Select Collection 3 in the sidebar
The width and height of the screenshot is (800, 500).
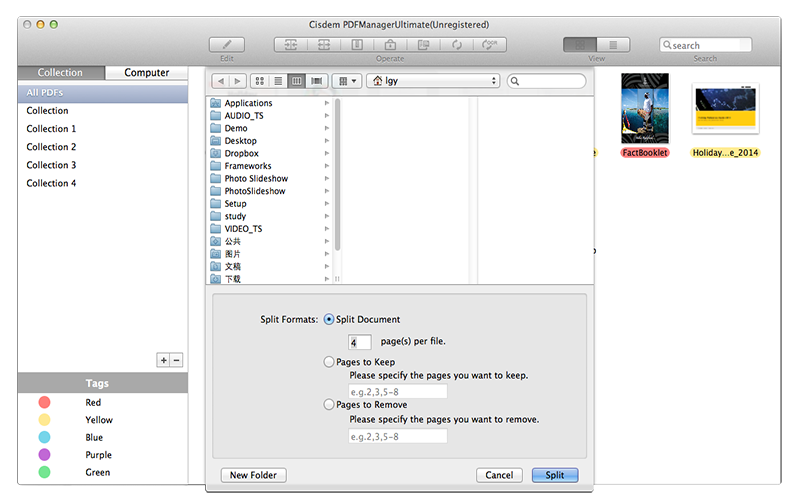click(x=103, y=165)
